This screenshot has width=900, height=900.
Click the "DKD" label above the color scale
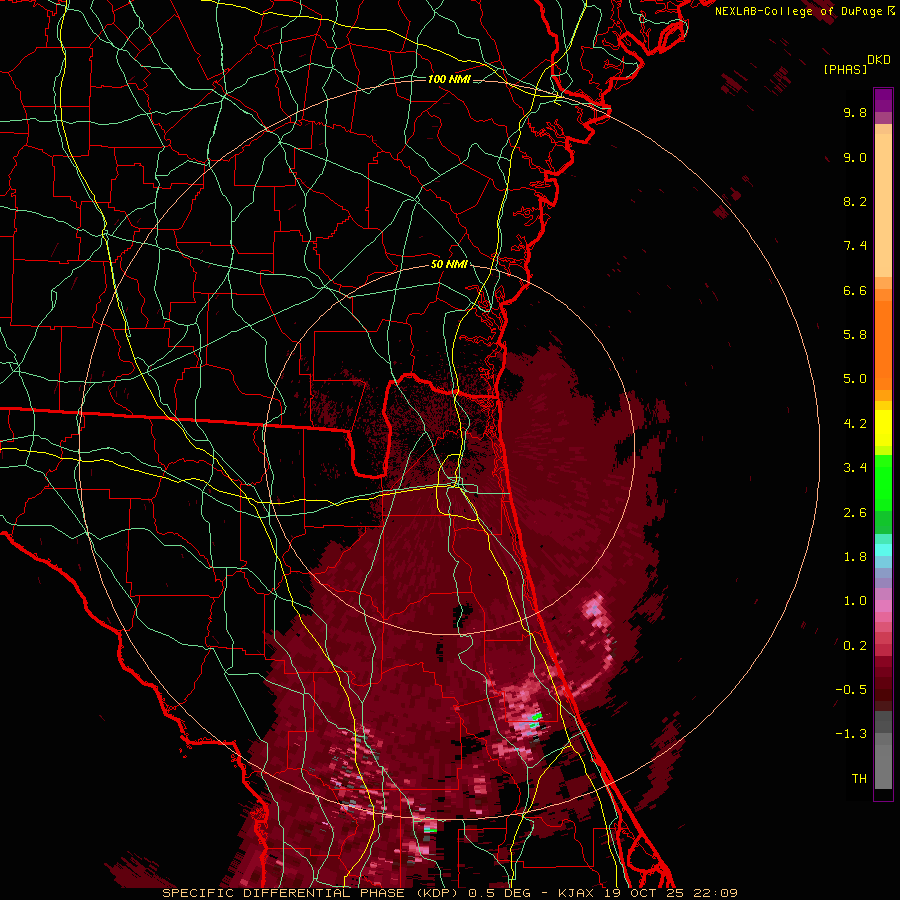point(879,60)
